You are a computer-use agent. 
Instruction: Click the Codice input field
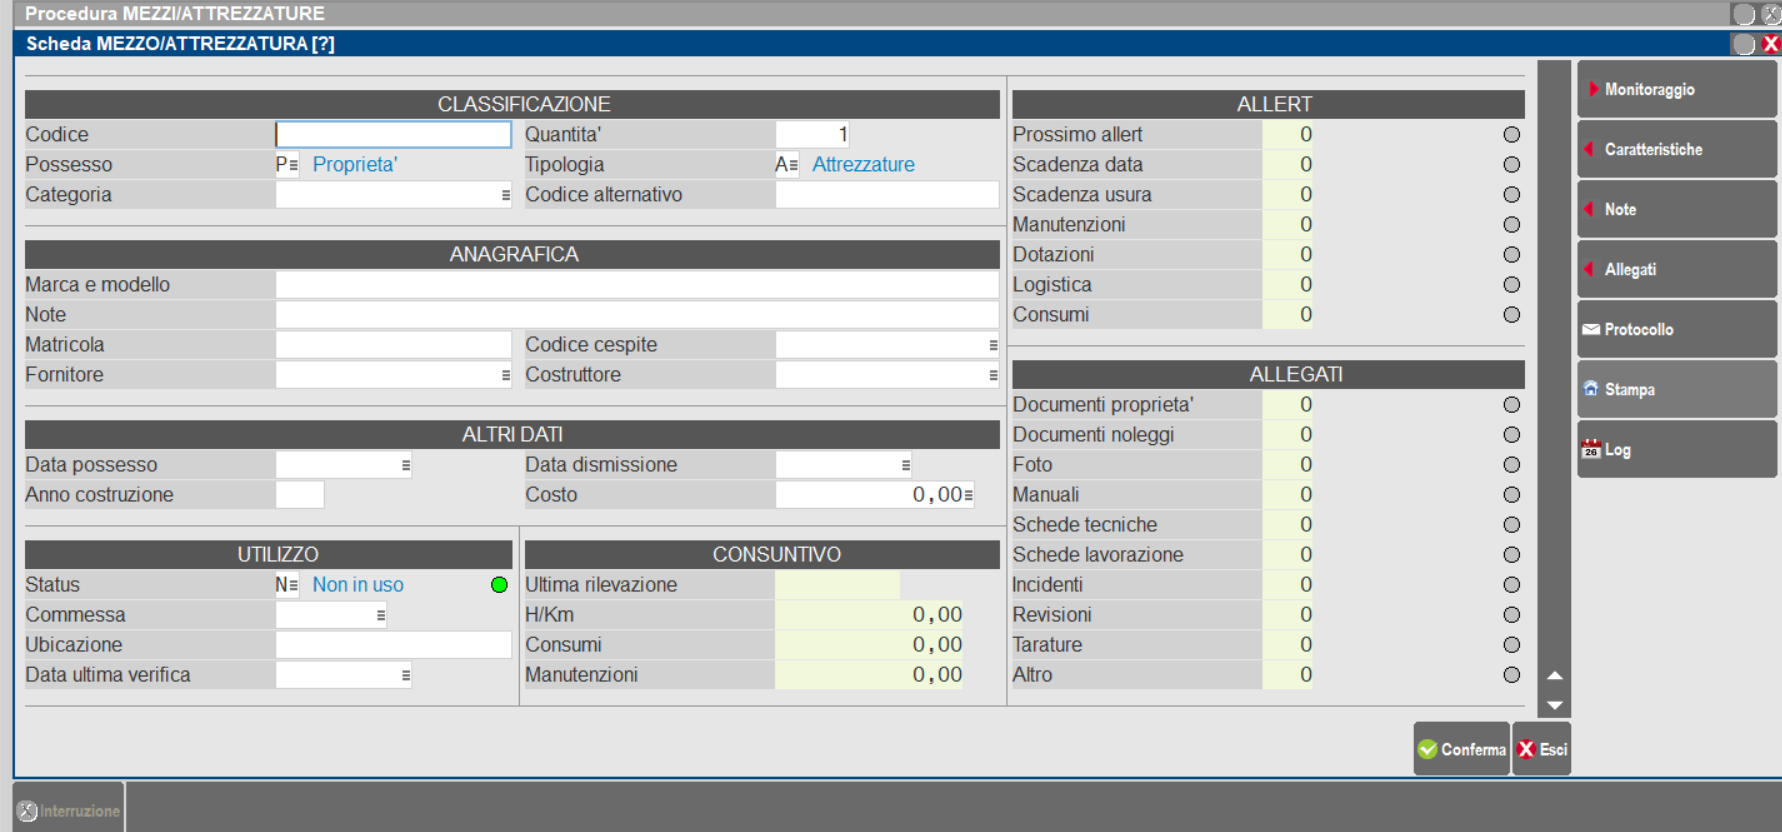tap(393, 135)
